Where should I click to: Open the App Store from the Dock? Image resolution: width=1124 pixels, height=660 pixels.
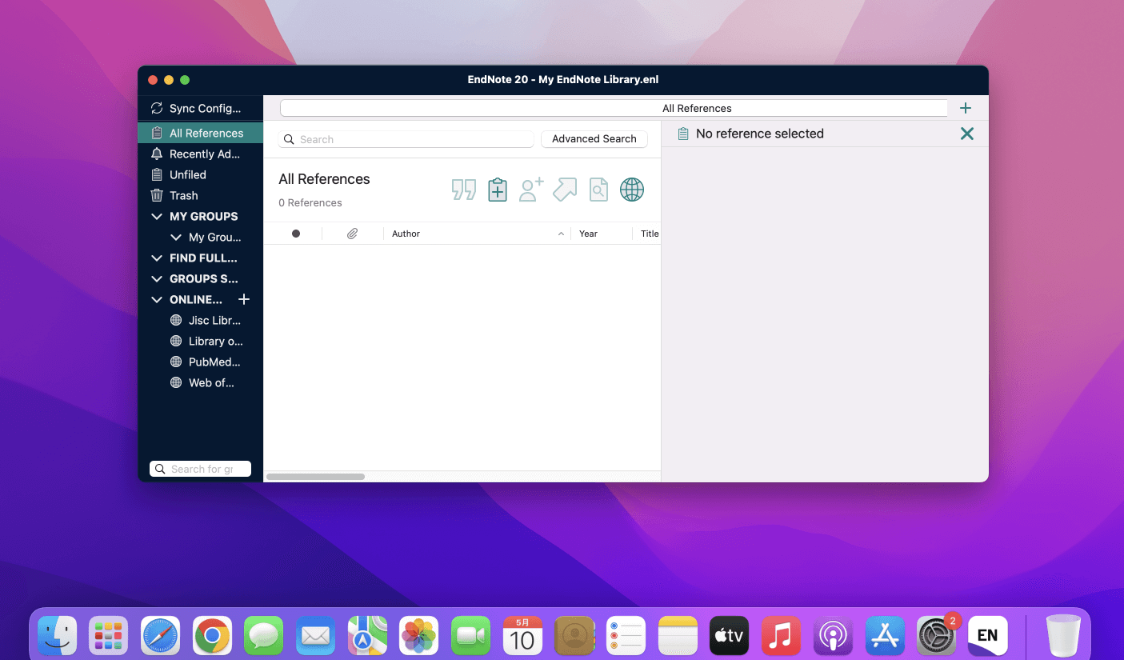coord(885,636)
